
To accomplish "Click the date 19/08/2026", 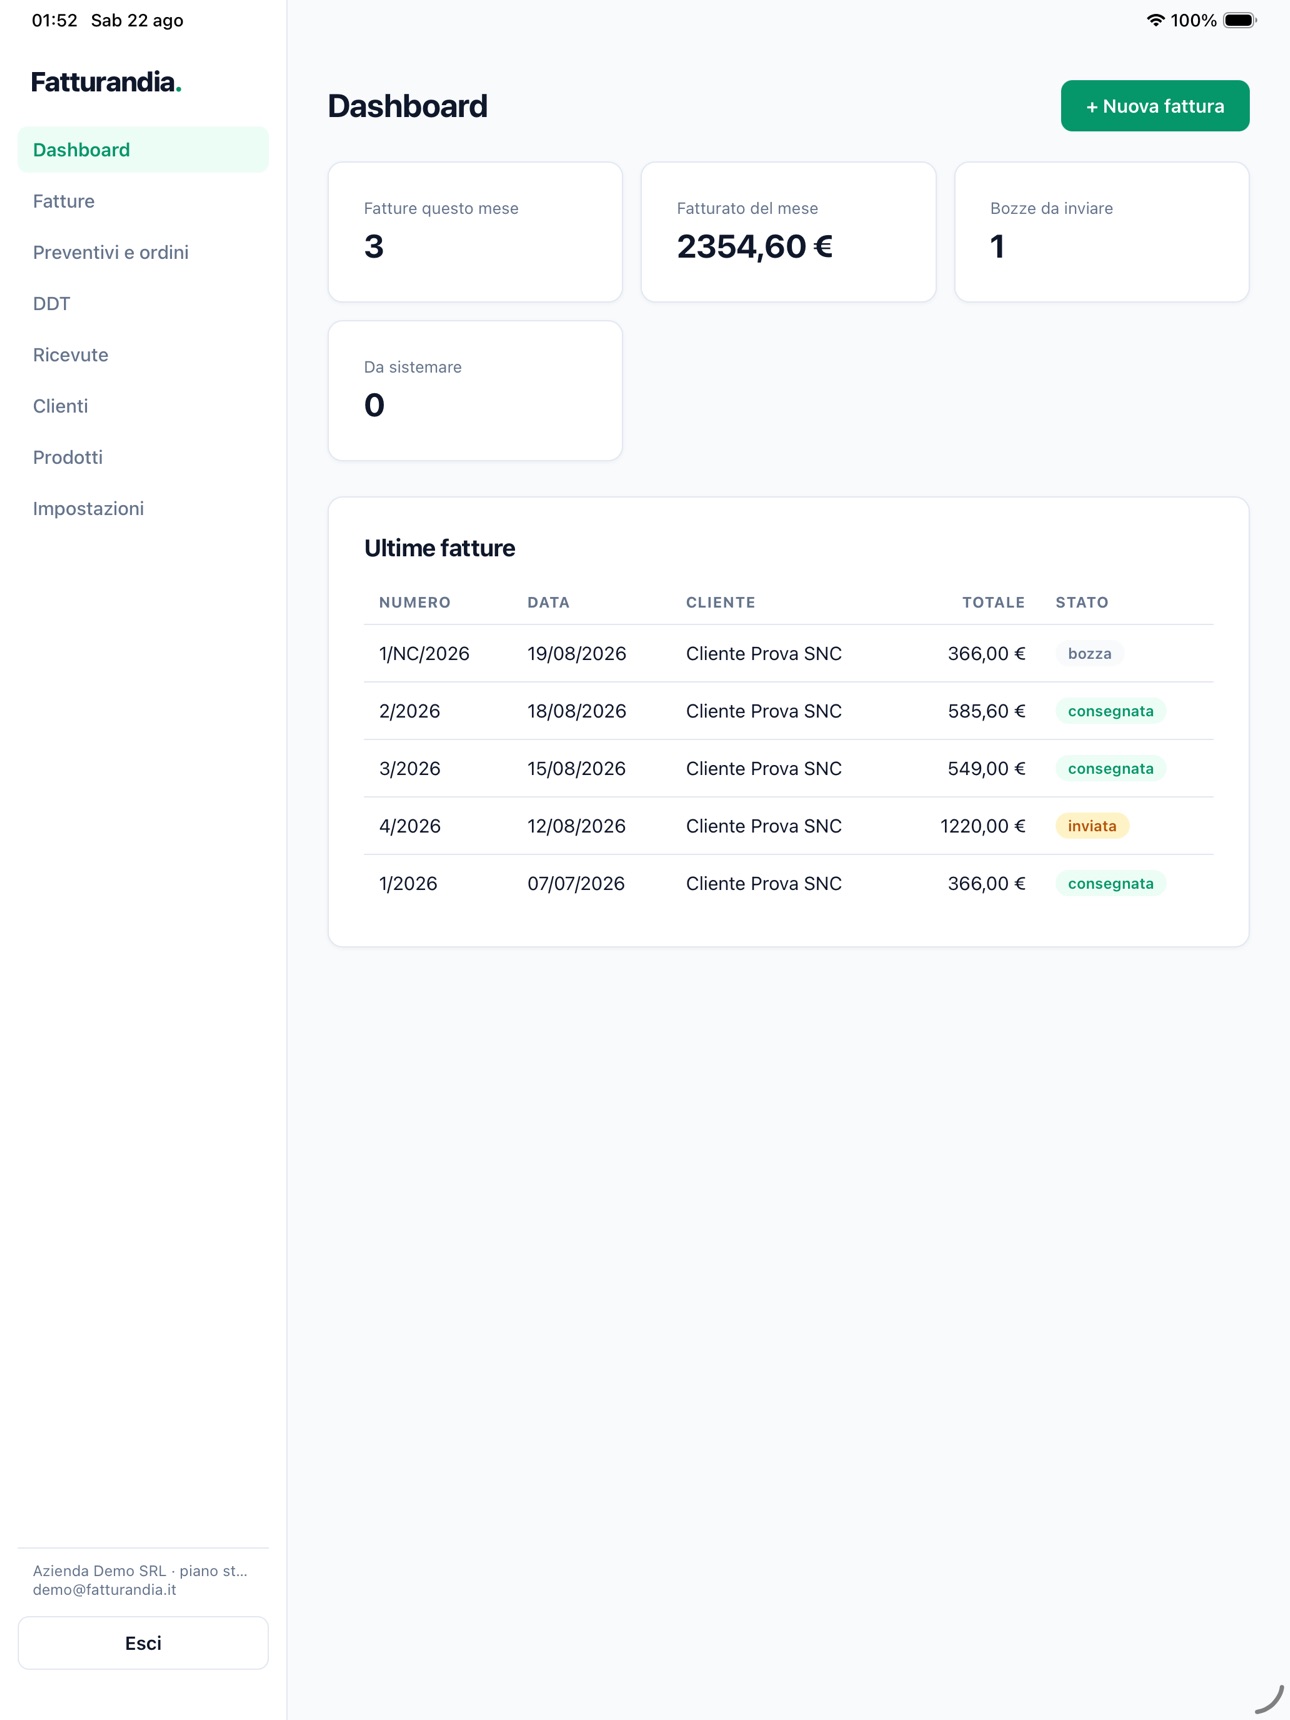I will pyautogui.click(x=577, y=654).
